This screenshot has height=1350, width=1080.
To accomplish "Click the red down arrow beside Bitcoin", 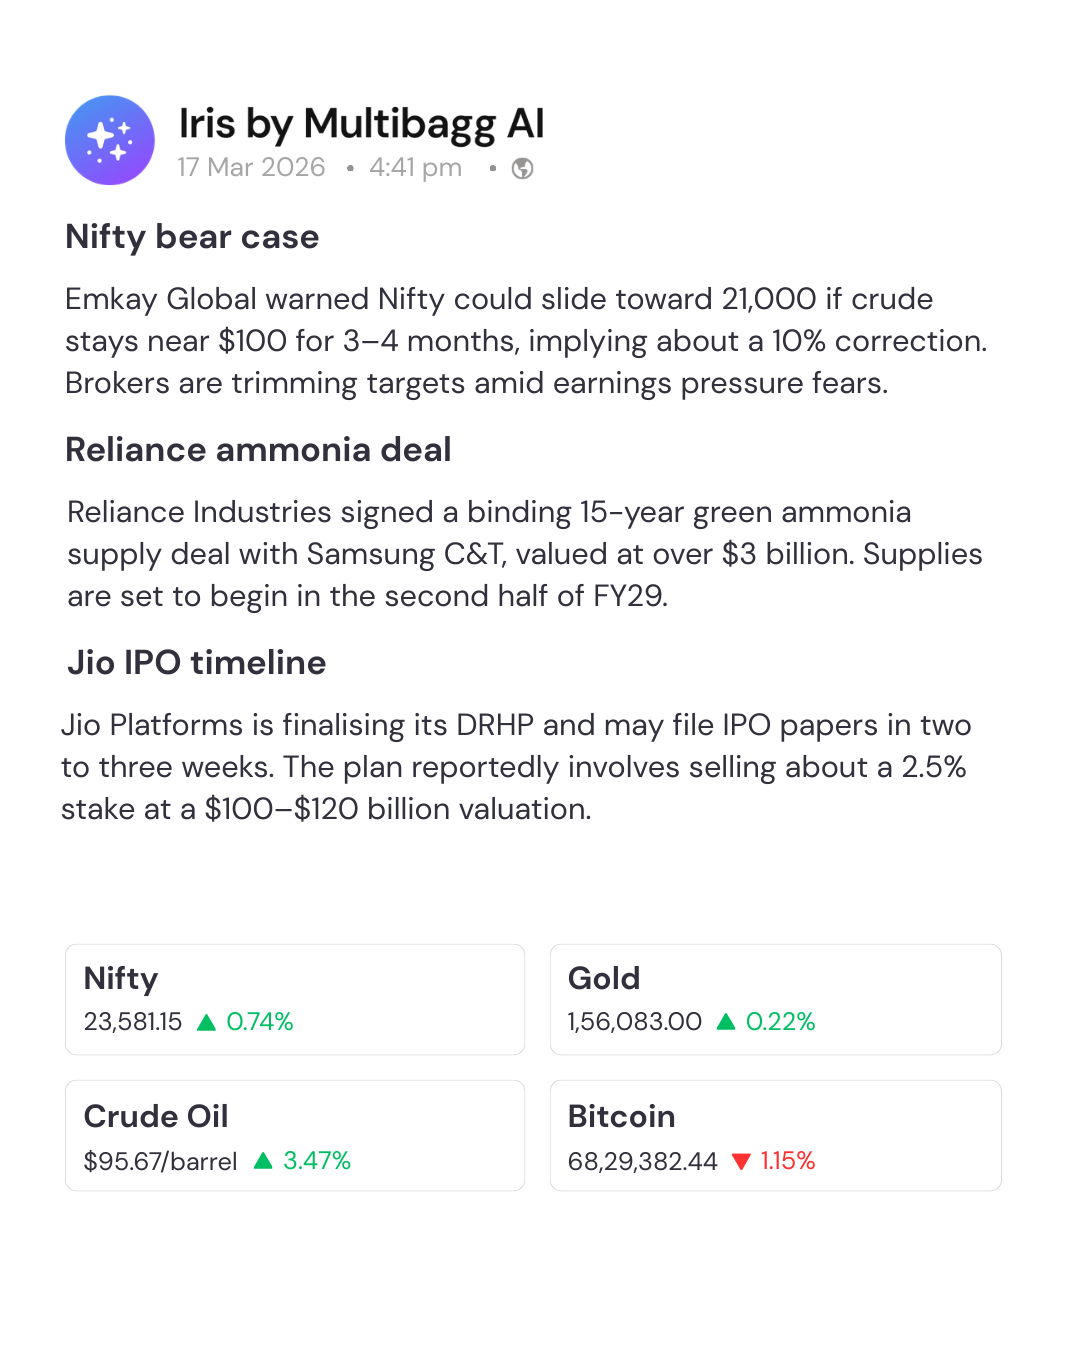I will pyautogui.click(x=741, y=1161).
